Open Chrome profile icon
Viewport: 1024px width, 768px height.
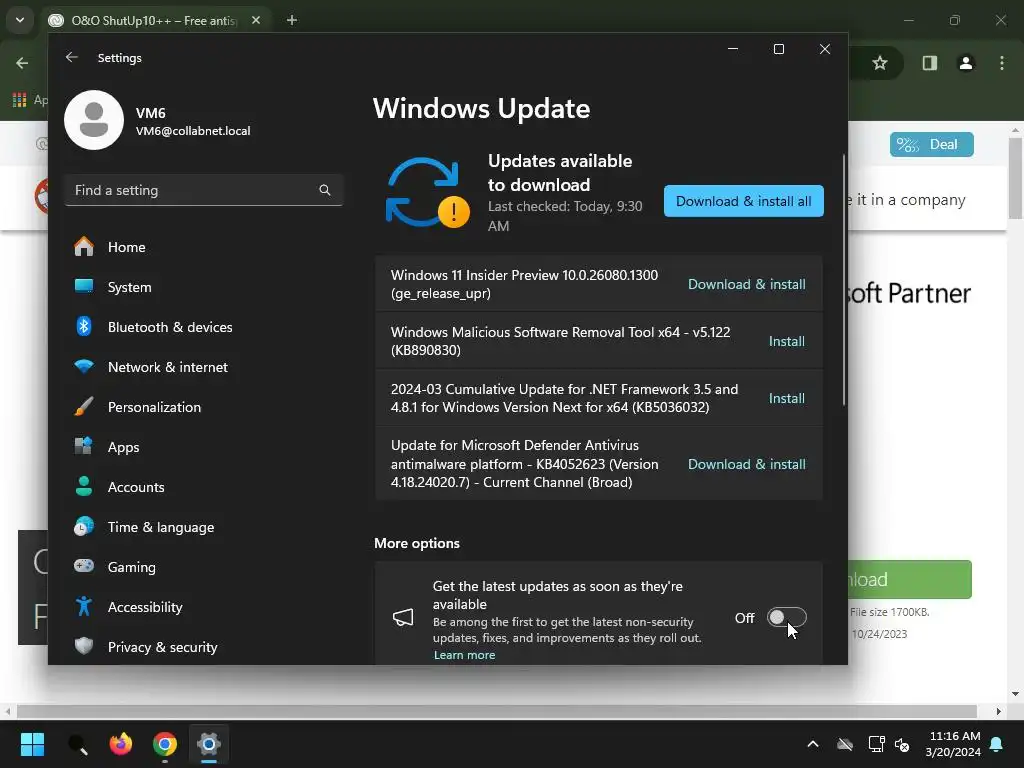coord(966,63)
